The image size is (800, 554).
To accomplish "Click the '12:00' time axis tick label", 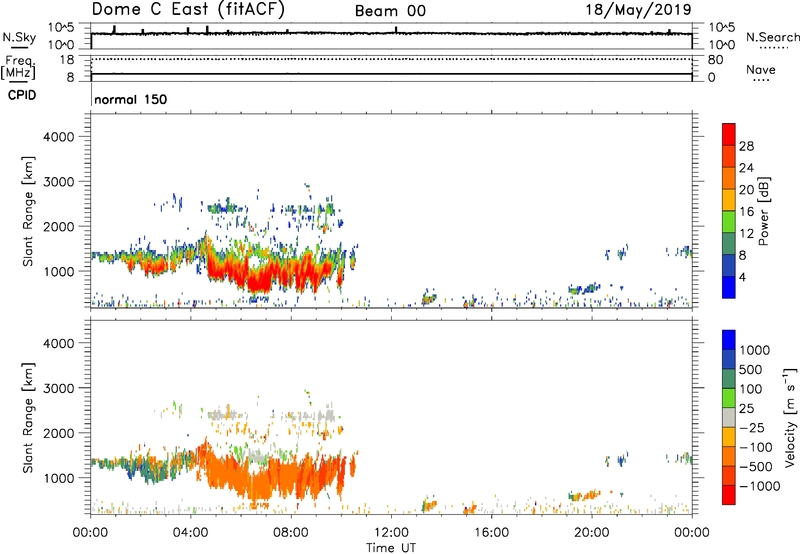I will click(x=391, y=533).
